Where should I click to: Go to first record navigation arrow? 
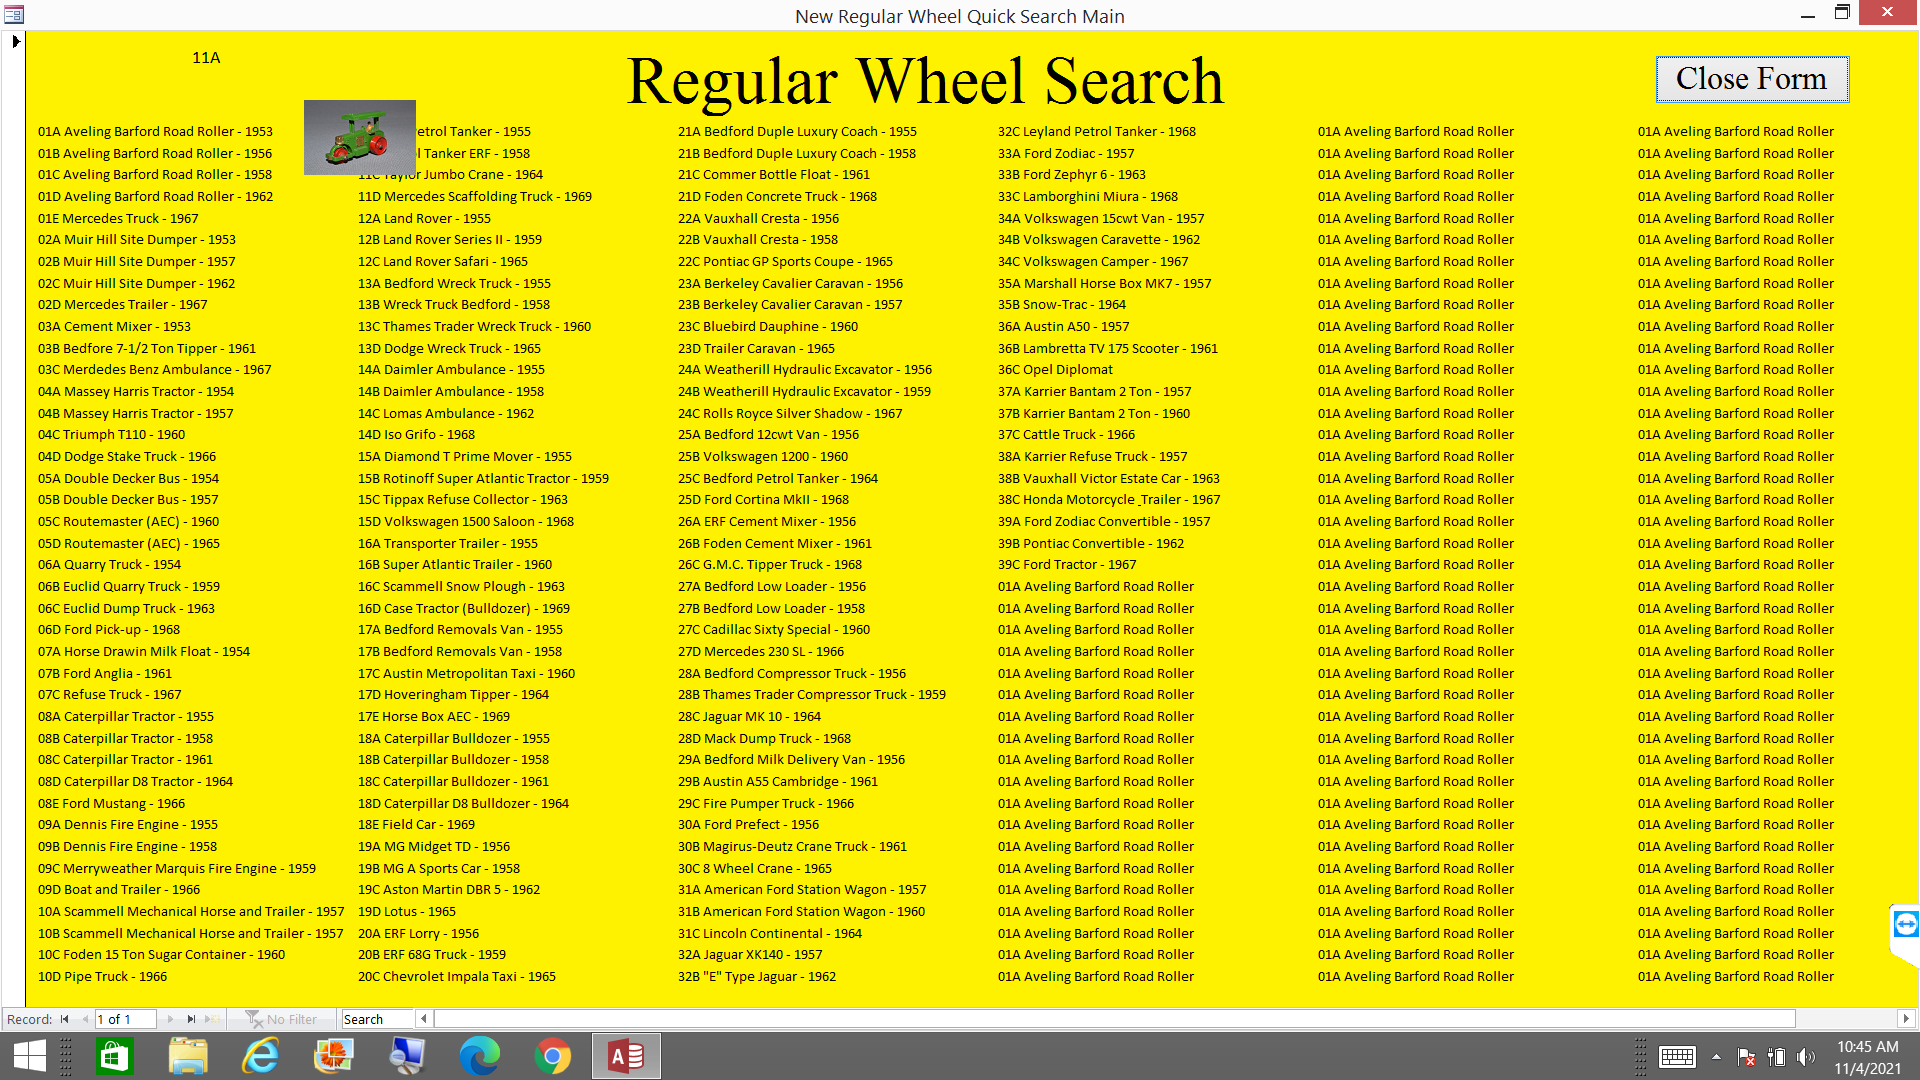point(65,1019)
